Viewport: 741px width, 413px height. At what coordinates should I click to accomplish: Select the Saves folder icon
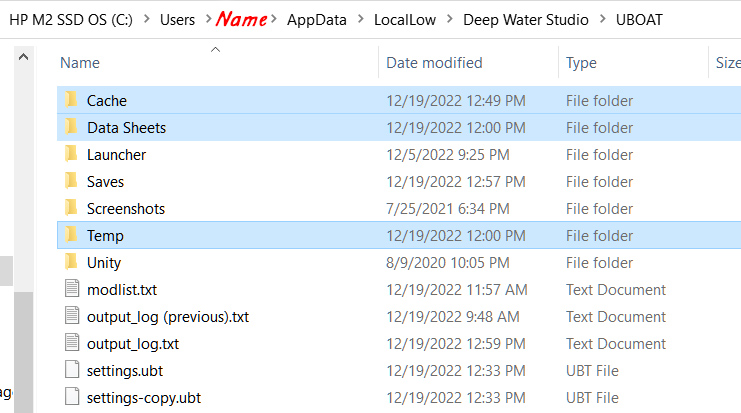71,181
